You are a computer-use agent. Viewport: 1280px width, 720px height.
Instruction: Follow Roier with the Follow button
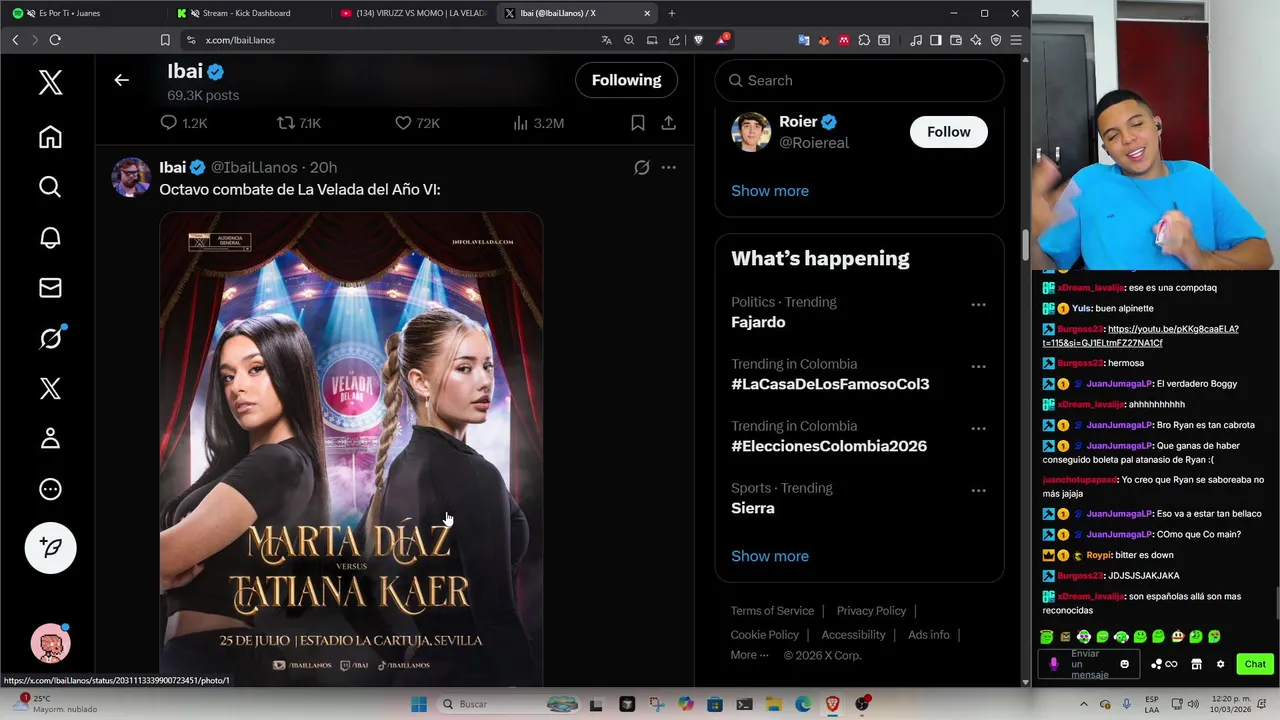click(949, 132)
